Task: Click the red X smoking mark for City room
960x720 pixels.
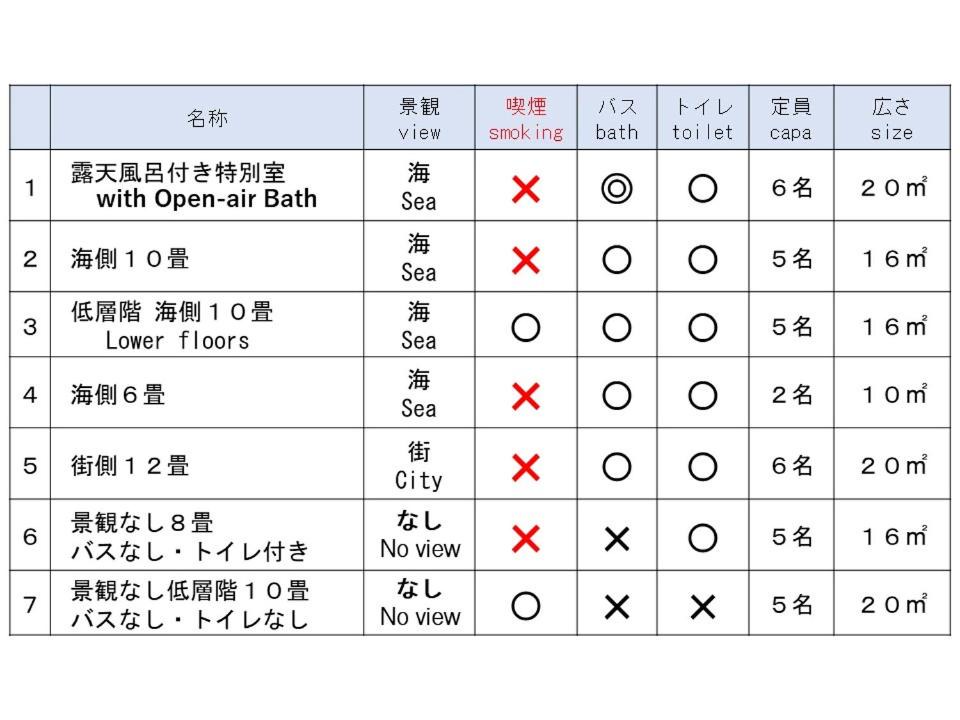Action: (525, 467)
